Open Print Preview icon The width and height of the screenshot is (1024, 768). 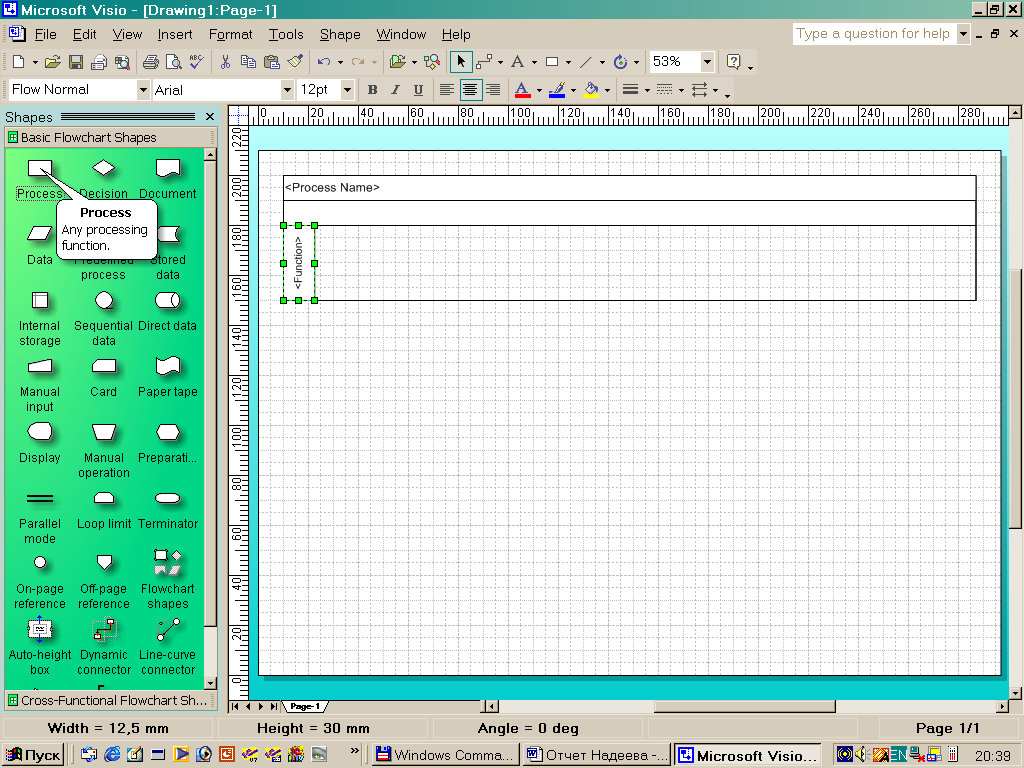pyautogui.click(x=174, y=61)
